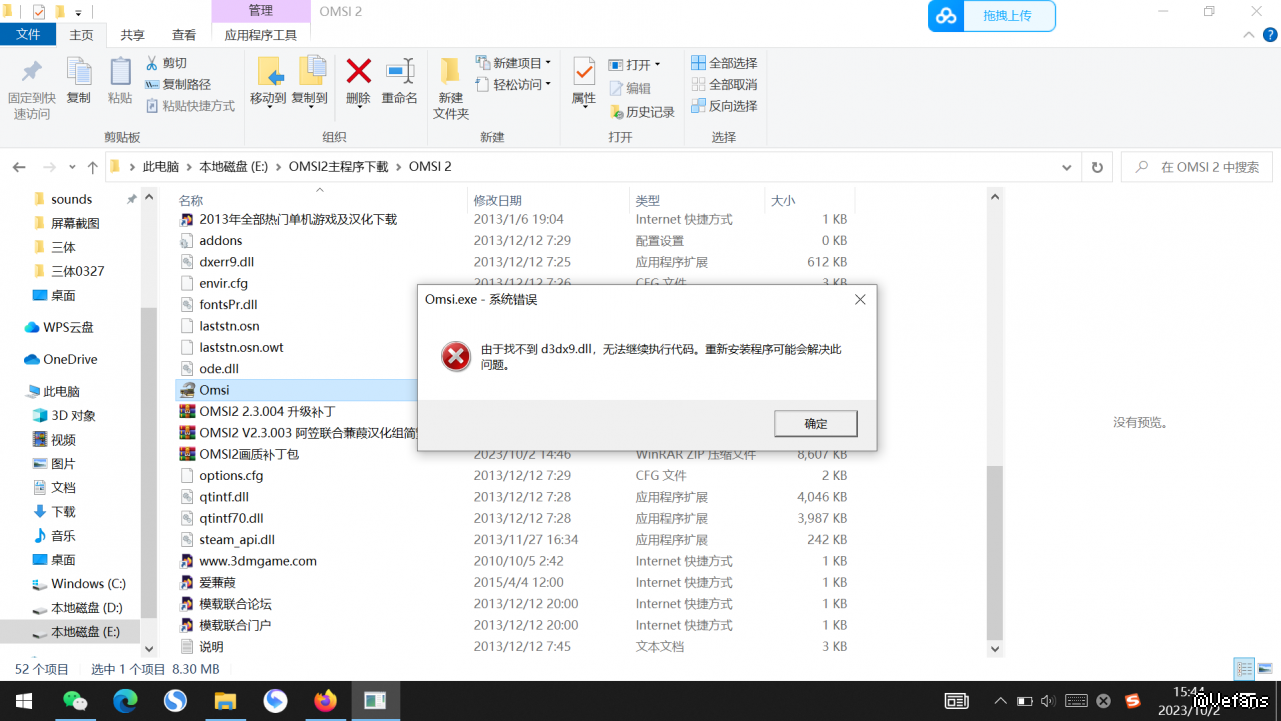Open 历史记录 in the ribbon
This screenshot has width=1281, height=721.
[642, 112]
